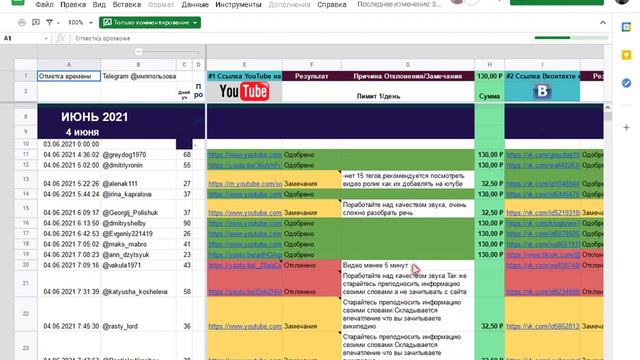Select row 13 header
Image resolution: width=640 pixels, height=360 pixels.
[x=26, y=179]
